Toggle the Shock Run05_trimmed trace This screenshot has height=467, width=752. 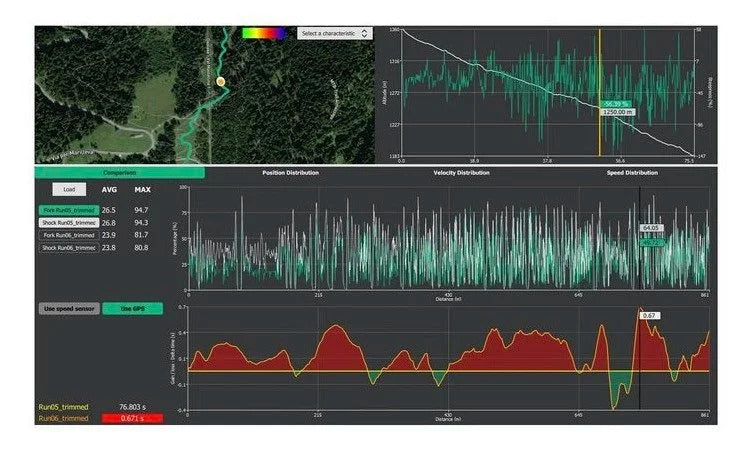click(x=66, y=222)
